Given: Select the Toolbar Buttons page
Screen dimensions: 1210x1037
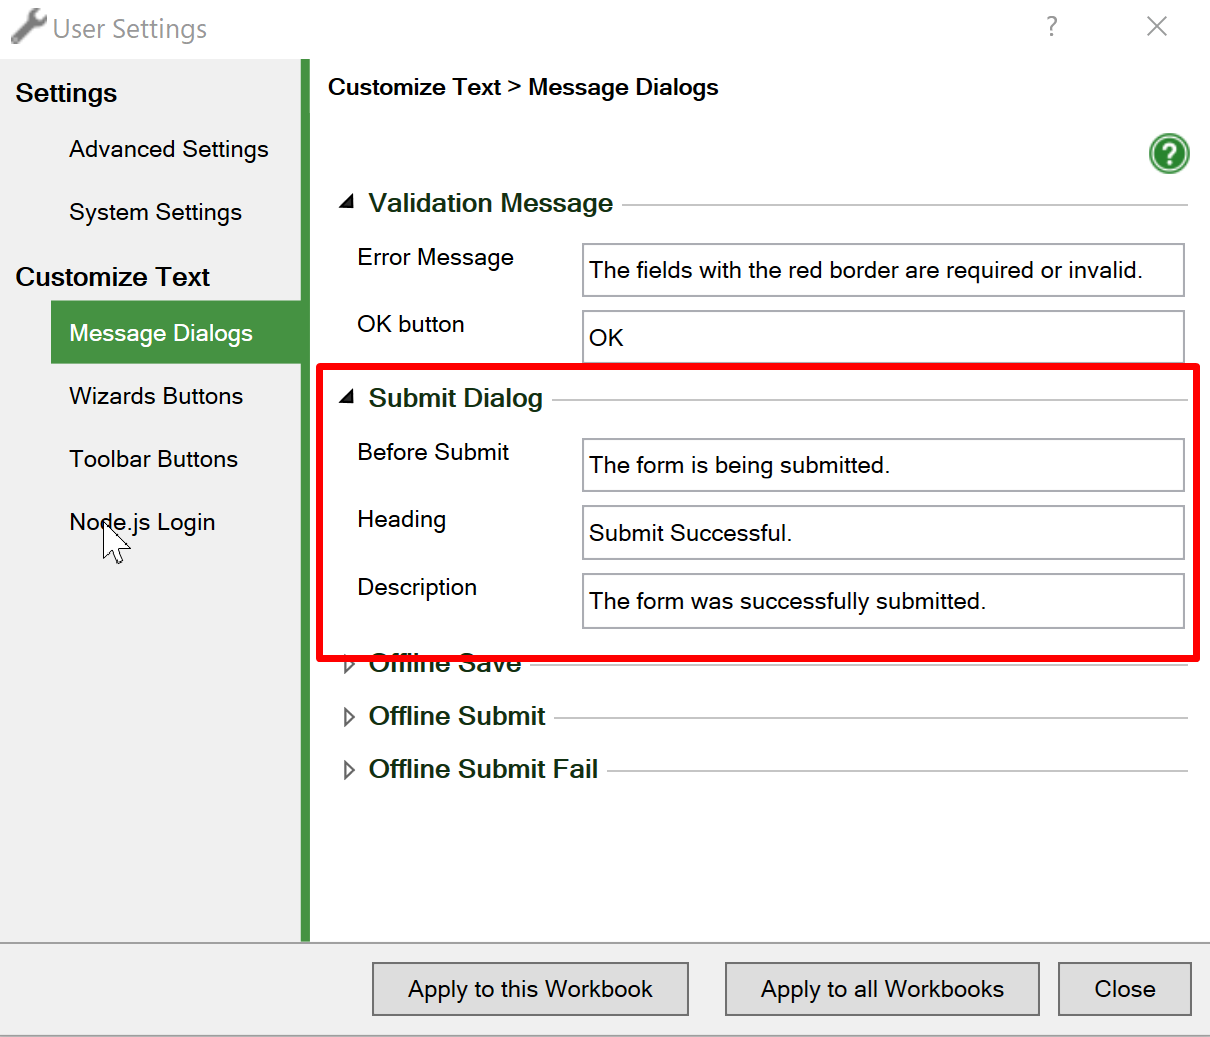Looking at the screenshot, I should [153, 459].
